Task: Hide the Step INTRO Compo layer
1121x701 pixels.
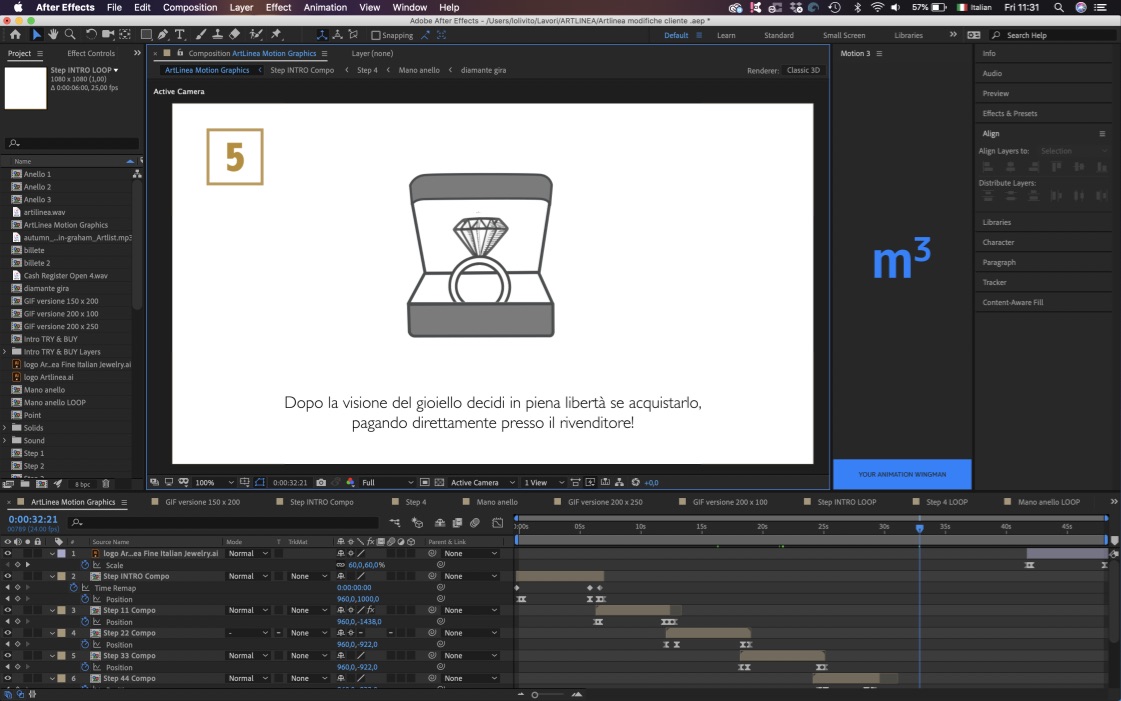Action: click(7, 577)
